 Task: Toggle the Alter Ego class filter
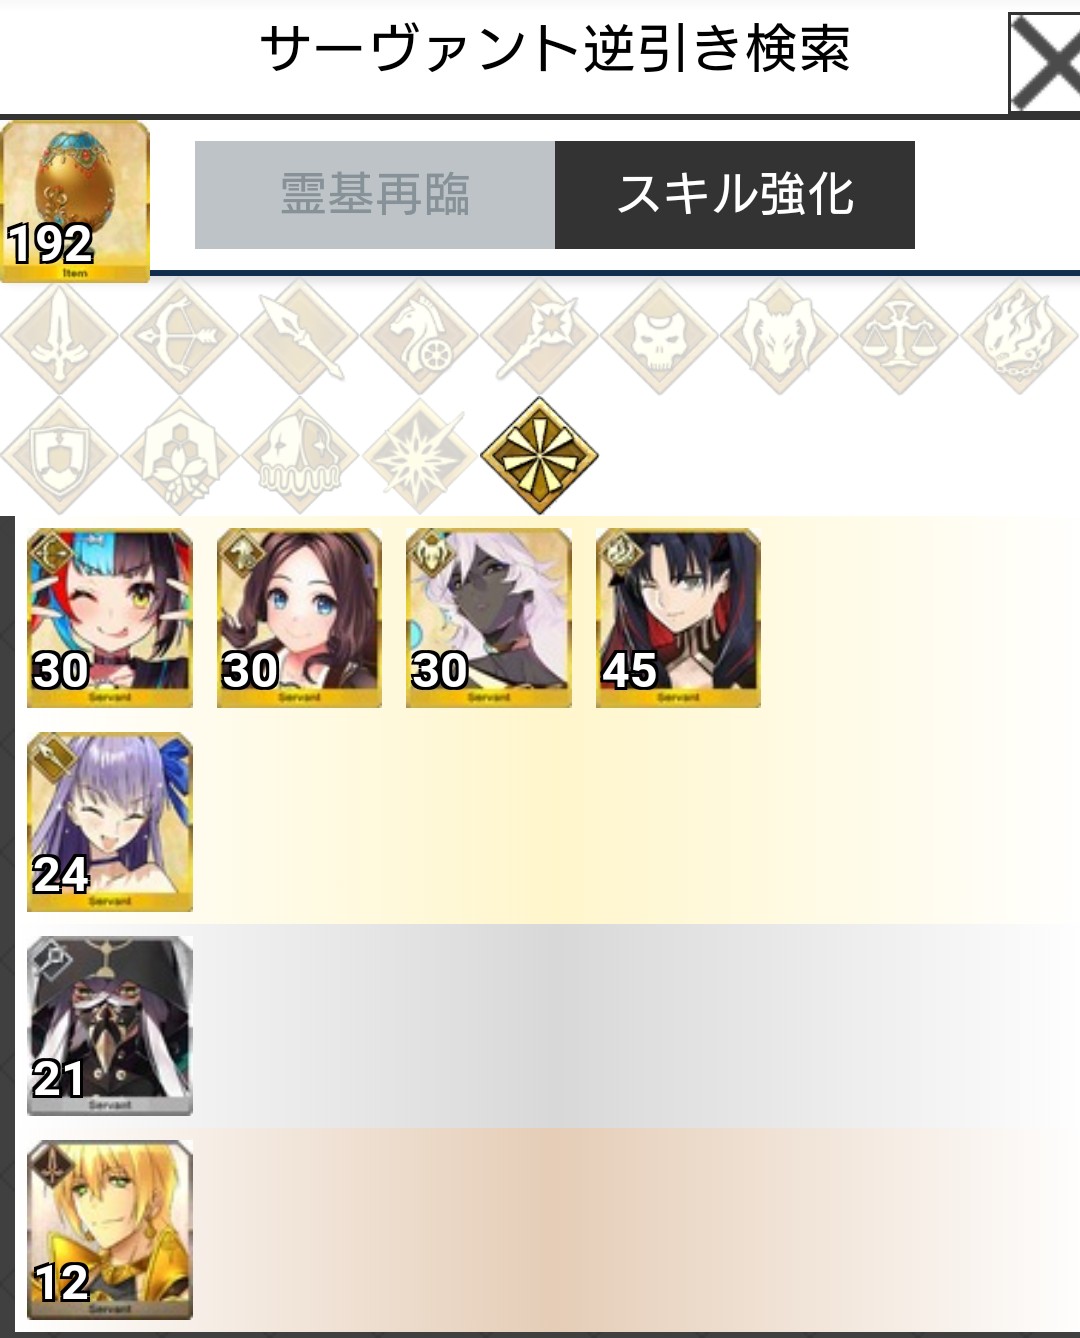(180, 456)
